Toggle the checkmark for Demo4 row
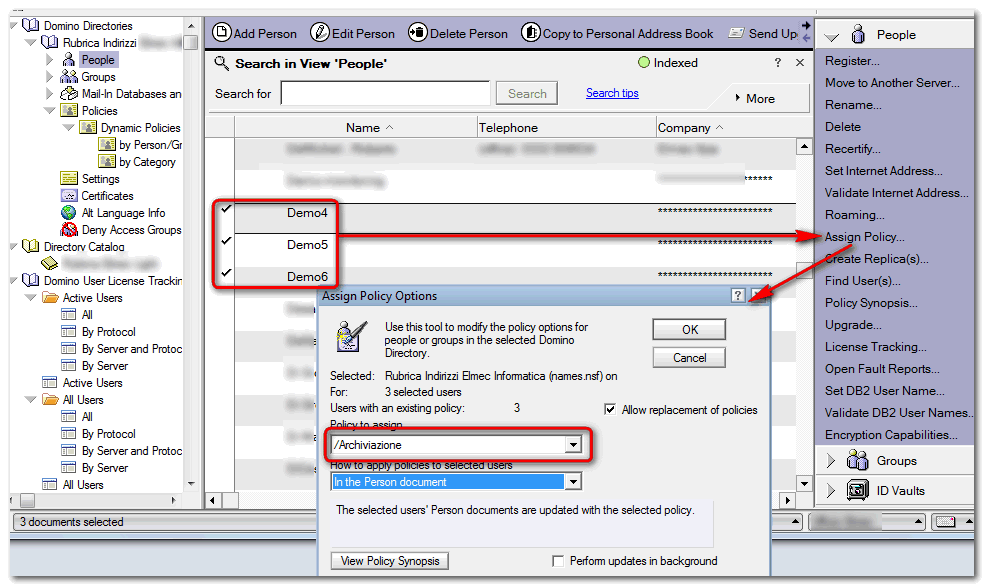Viewport: 985px width, 587px height. [x=226, y=209]
